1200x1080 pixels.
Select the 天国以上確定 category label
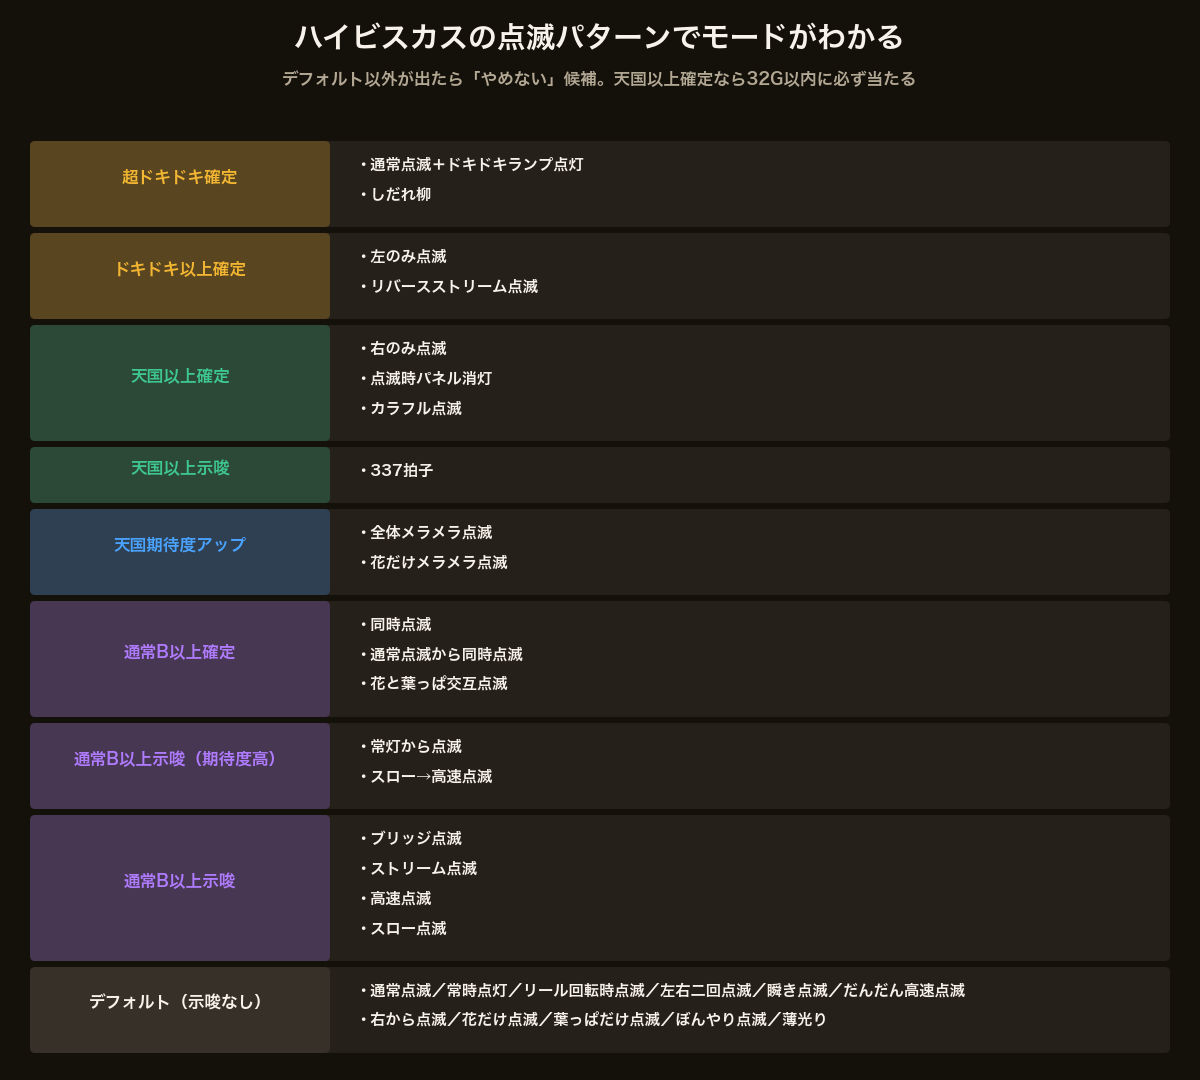pyautogui.click(x=180, y=376)
